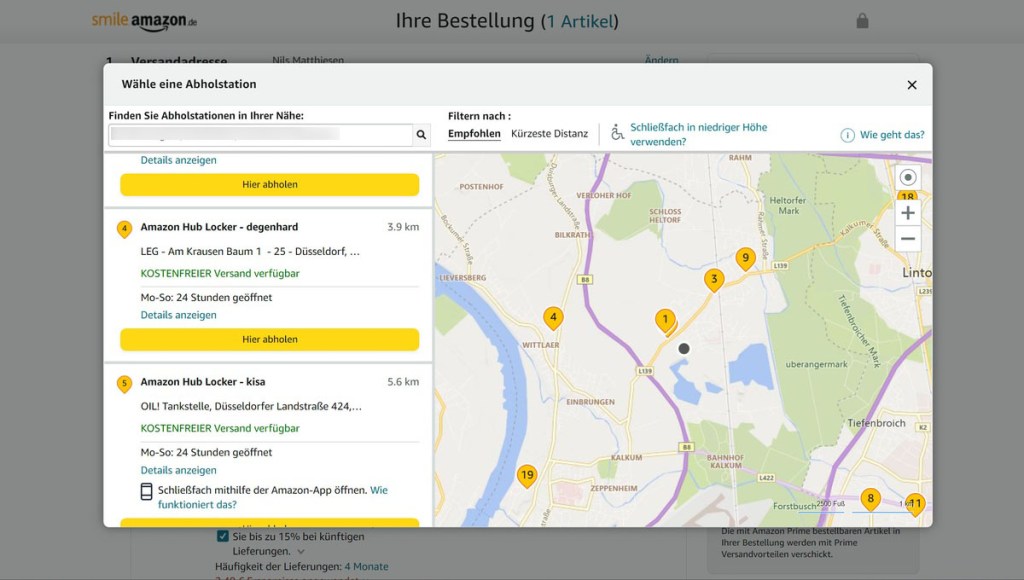Select map pin number 3
The image size is (1024, 580).
click(x=714, y=280)
